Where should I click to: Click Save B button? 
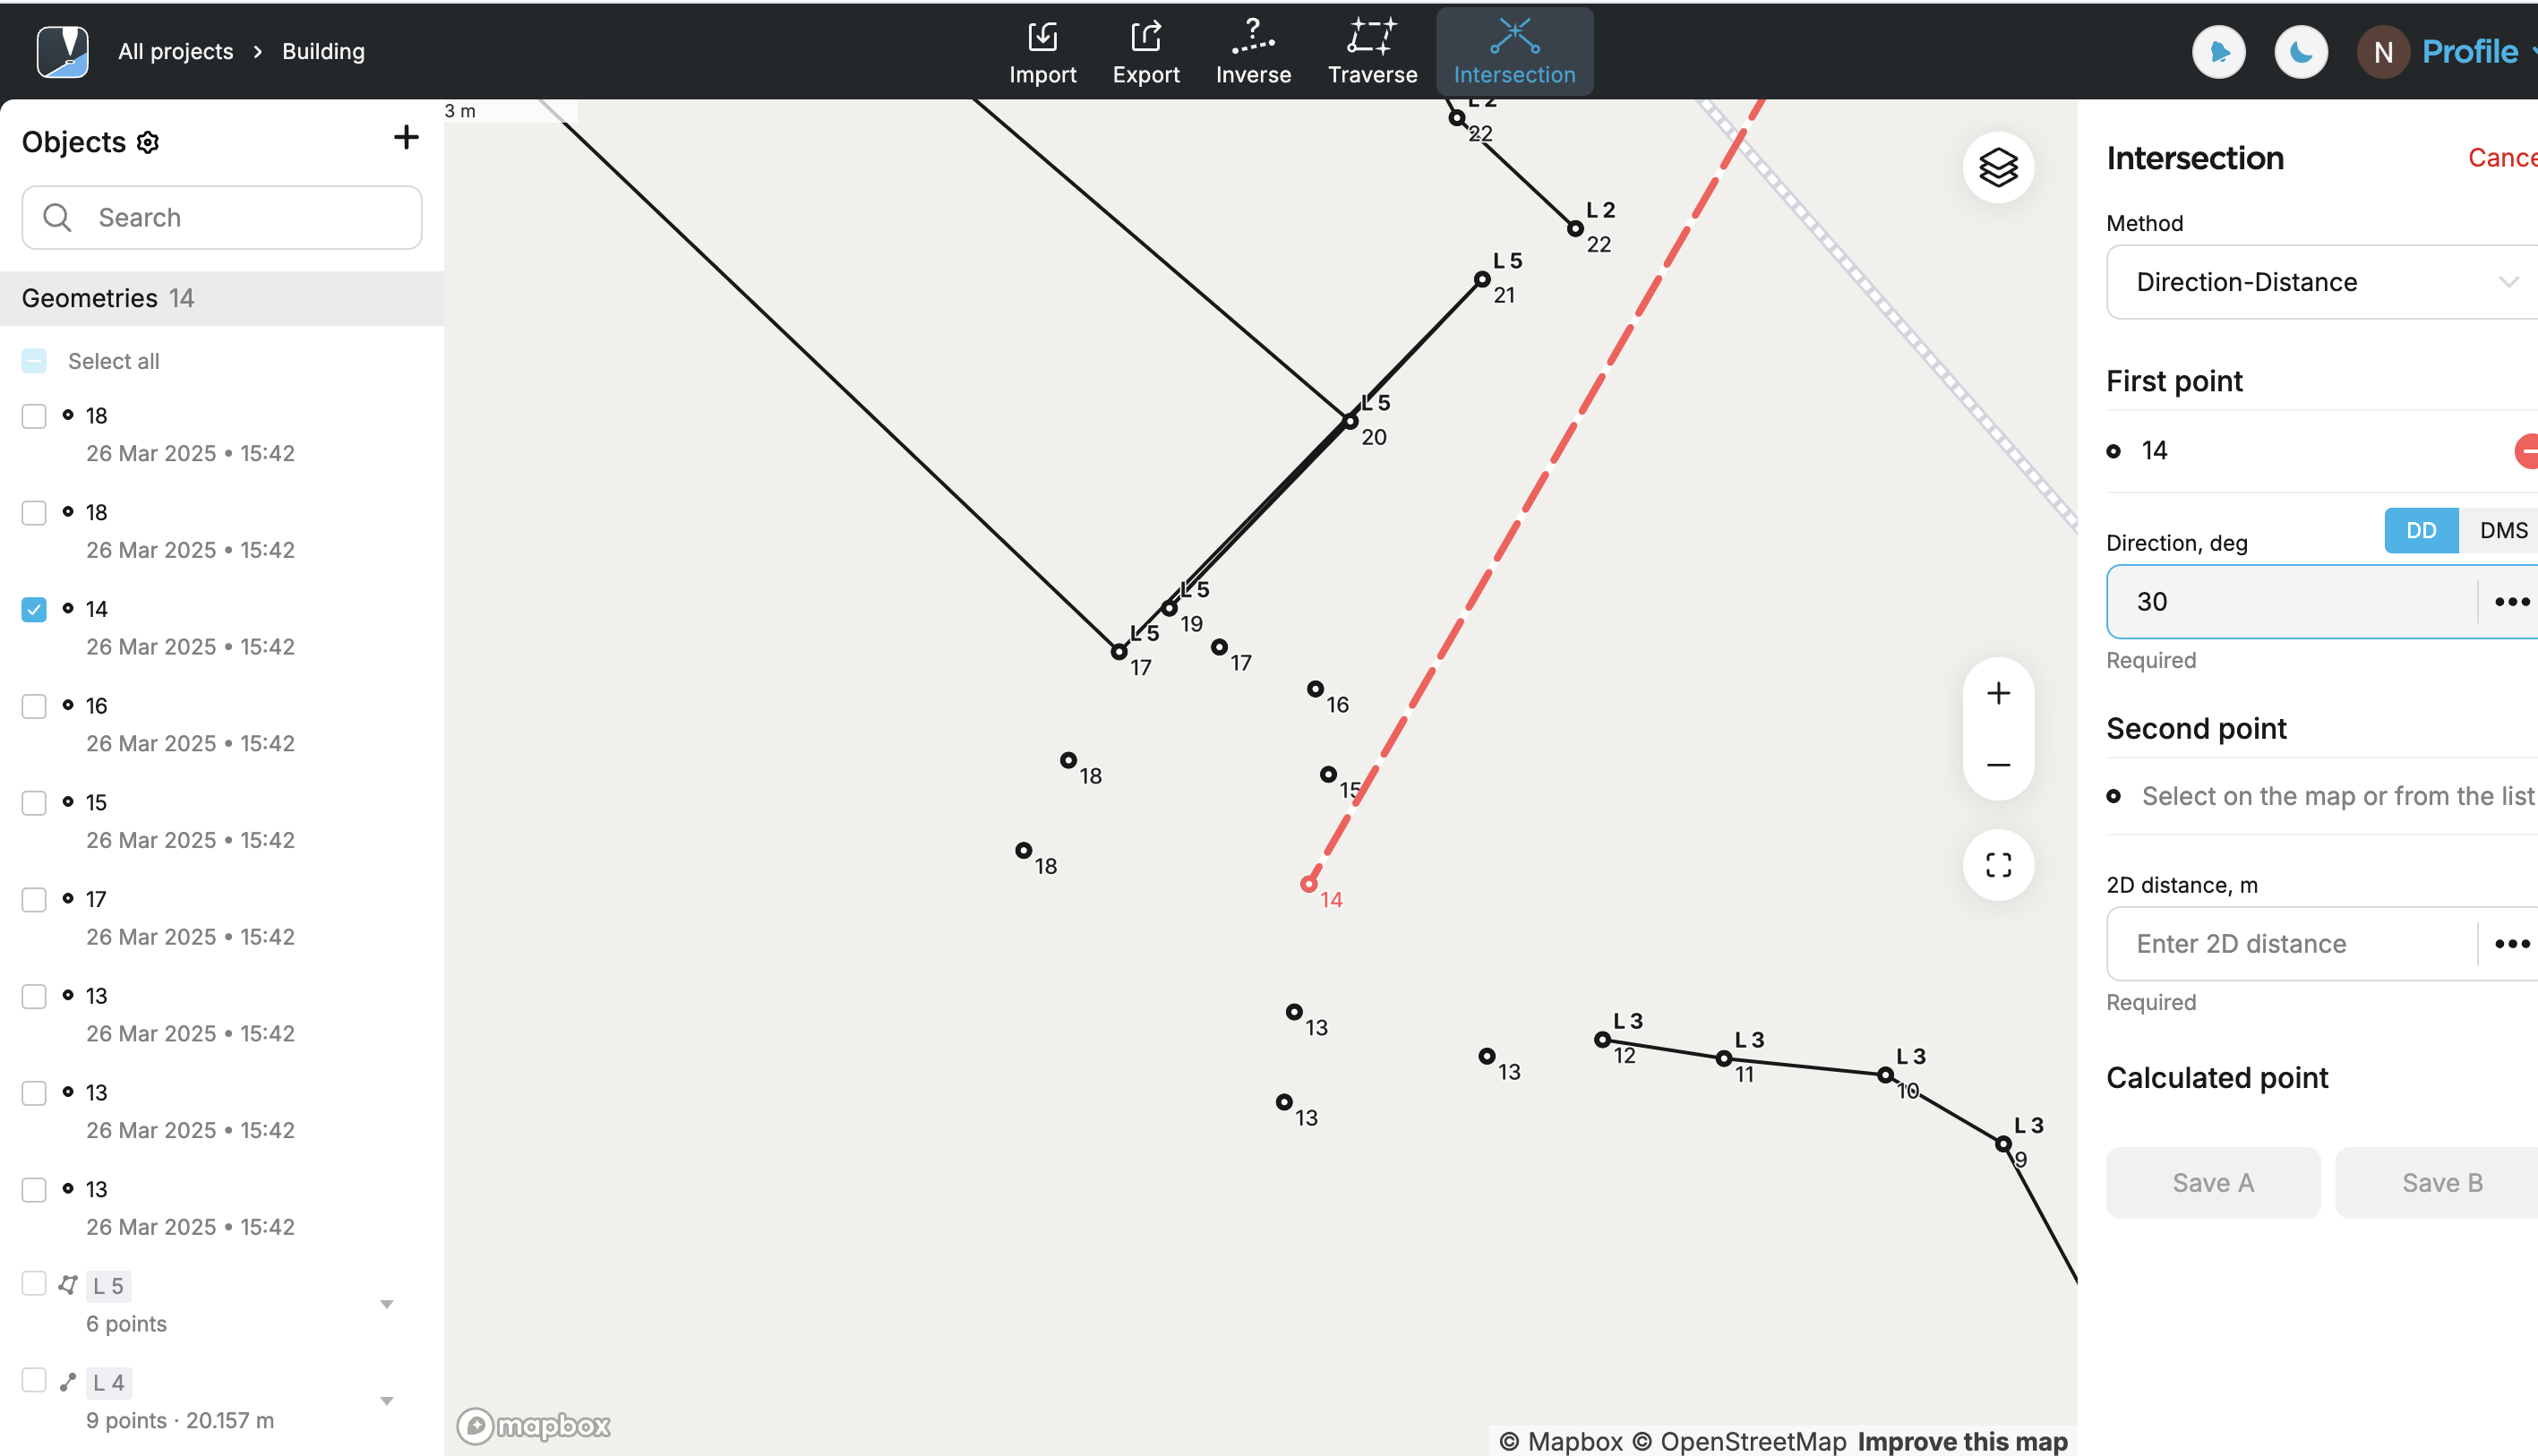[2437, 1183]
